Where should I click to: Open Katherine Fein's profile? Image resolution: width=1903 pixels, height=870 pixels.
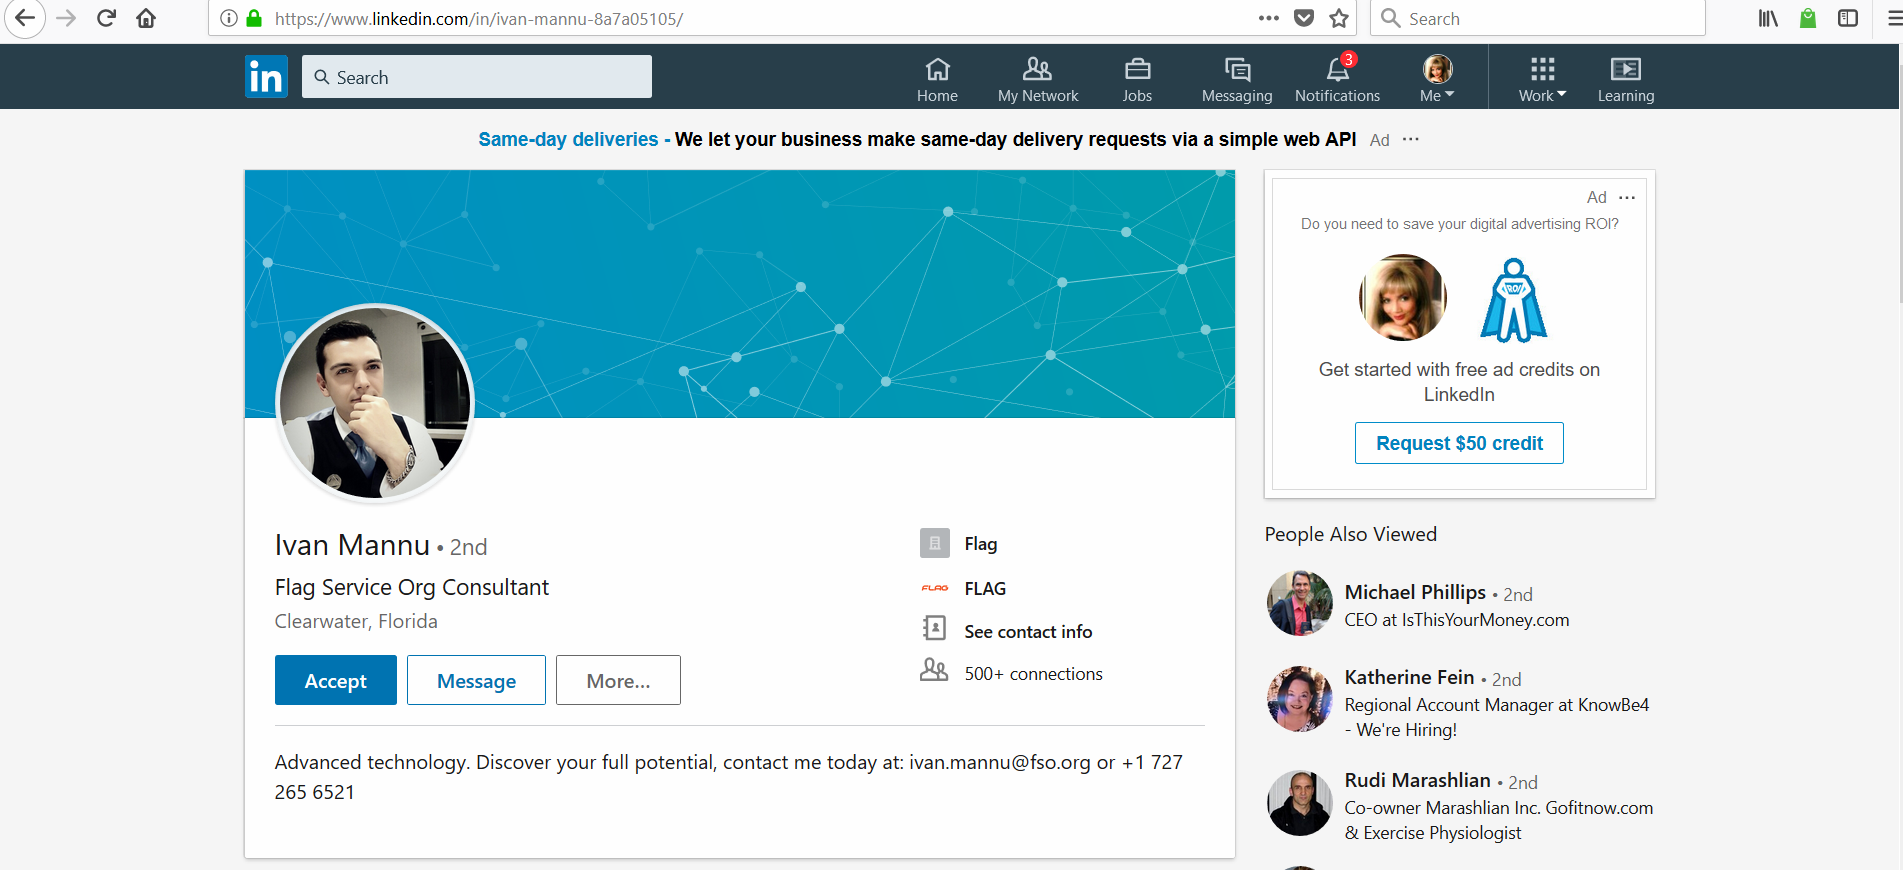[x=1409, y=677]
